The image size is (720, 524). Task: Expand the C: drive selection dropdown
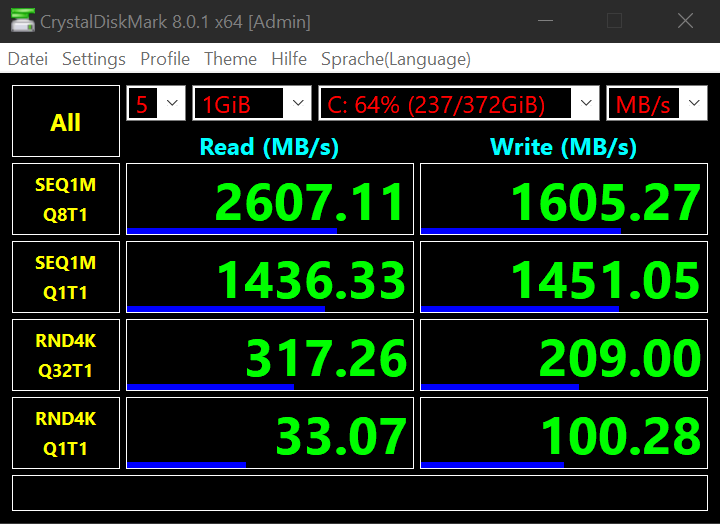point(459,103)
